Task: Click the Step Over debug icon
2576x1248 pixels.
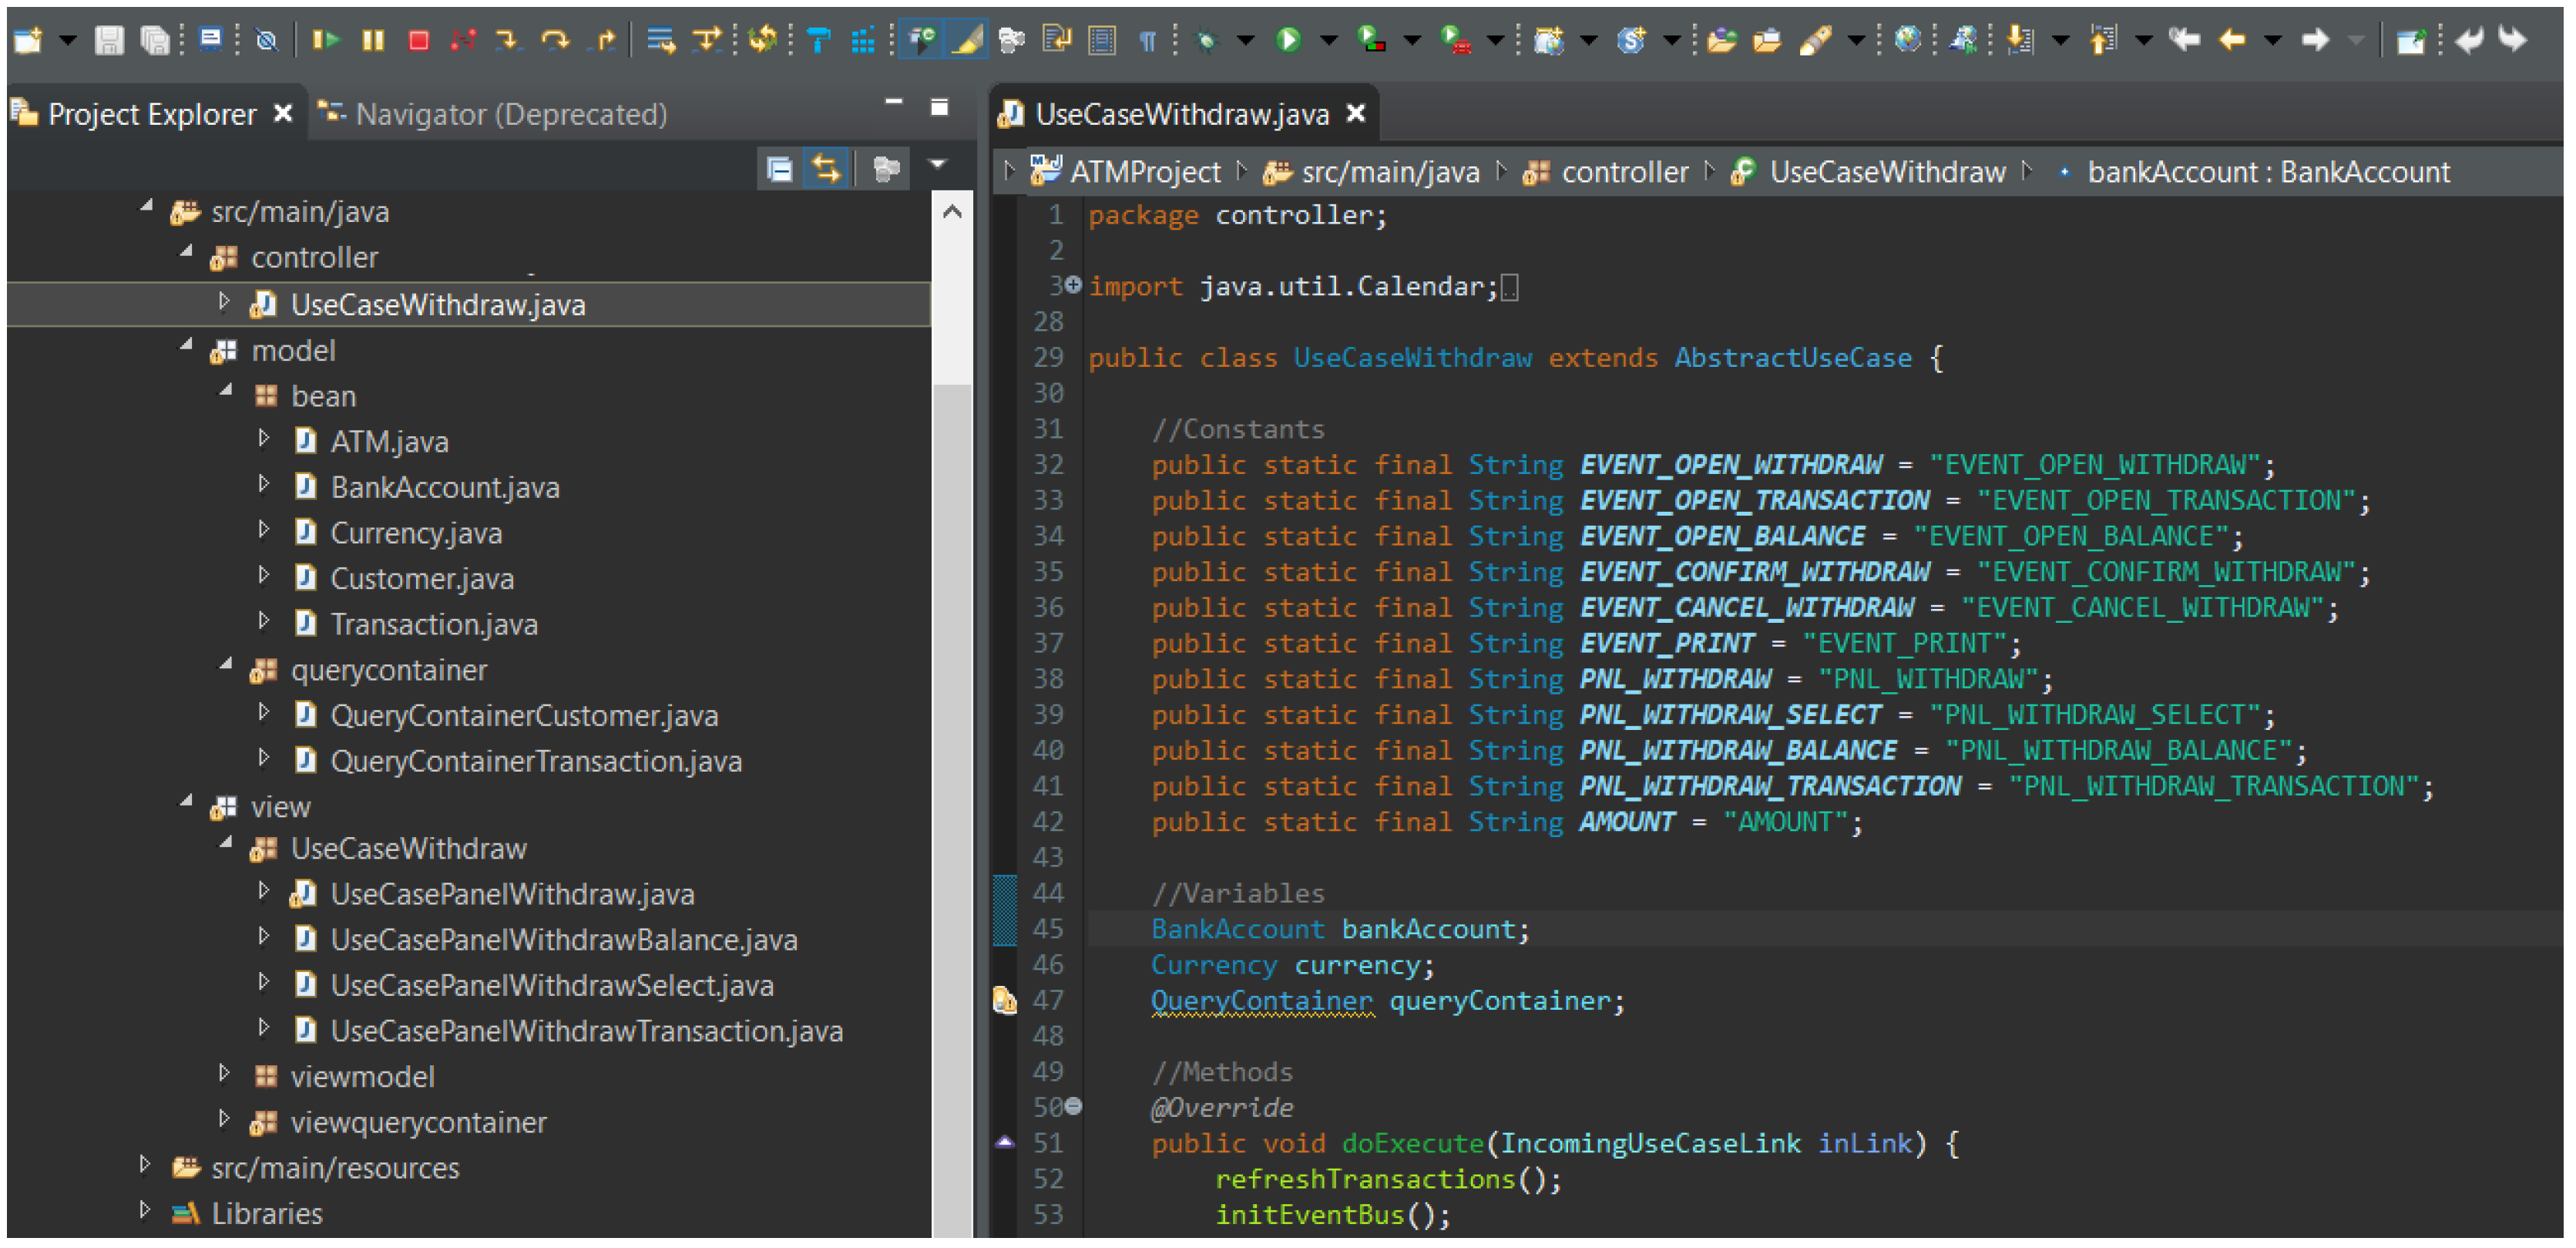Action: [x=555, y=40]
